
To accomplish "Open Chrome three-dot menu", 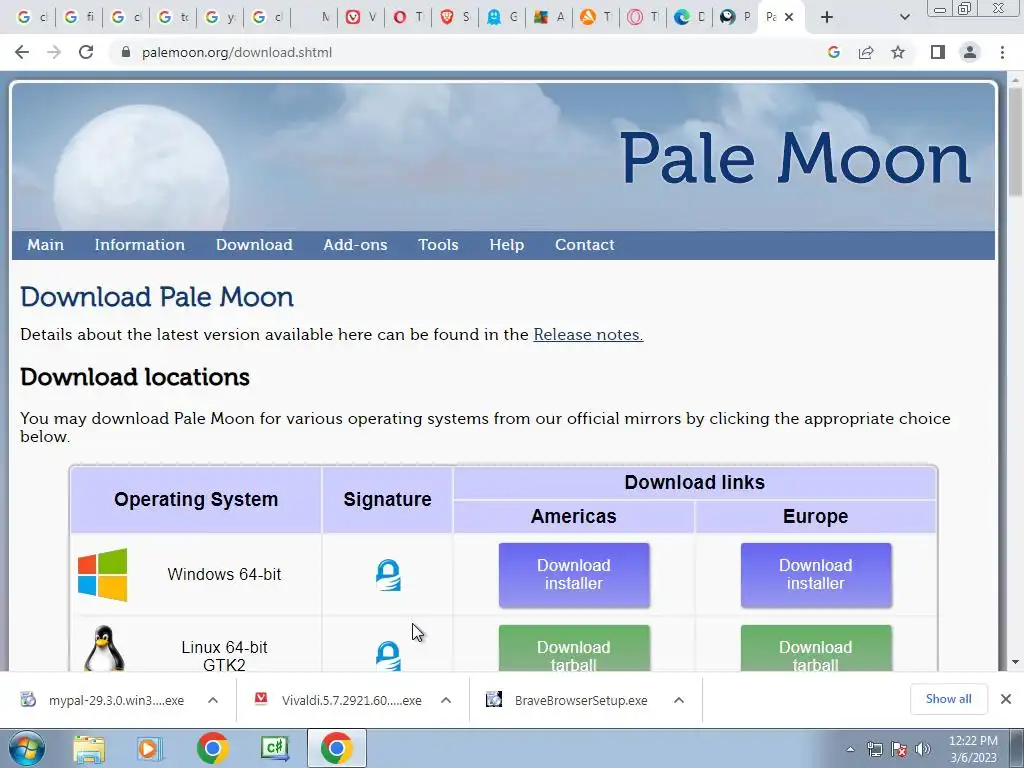I will 1002,52.
